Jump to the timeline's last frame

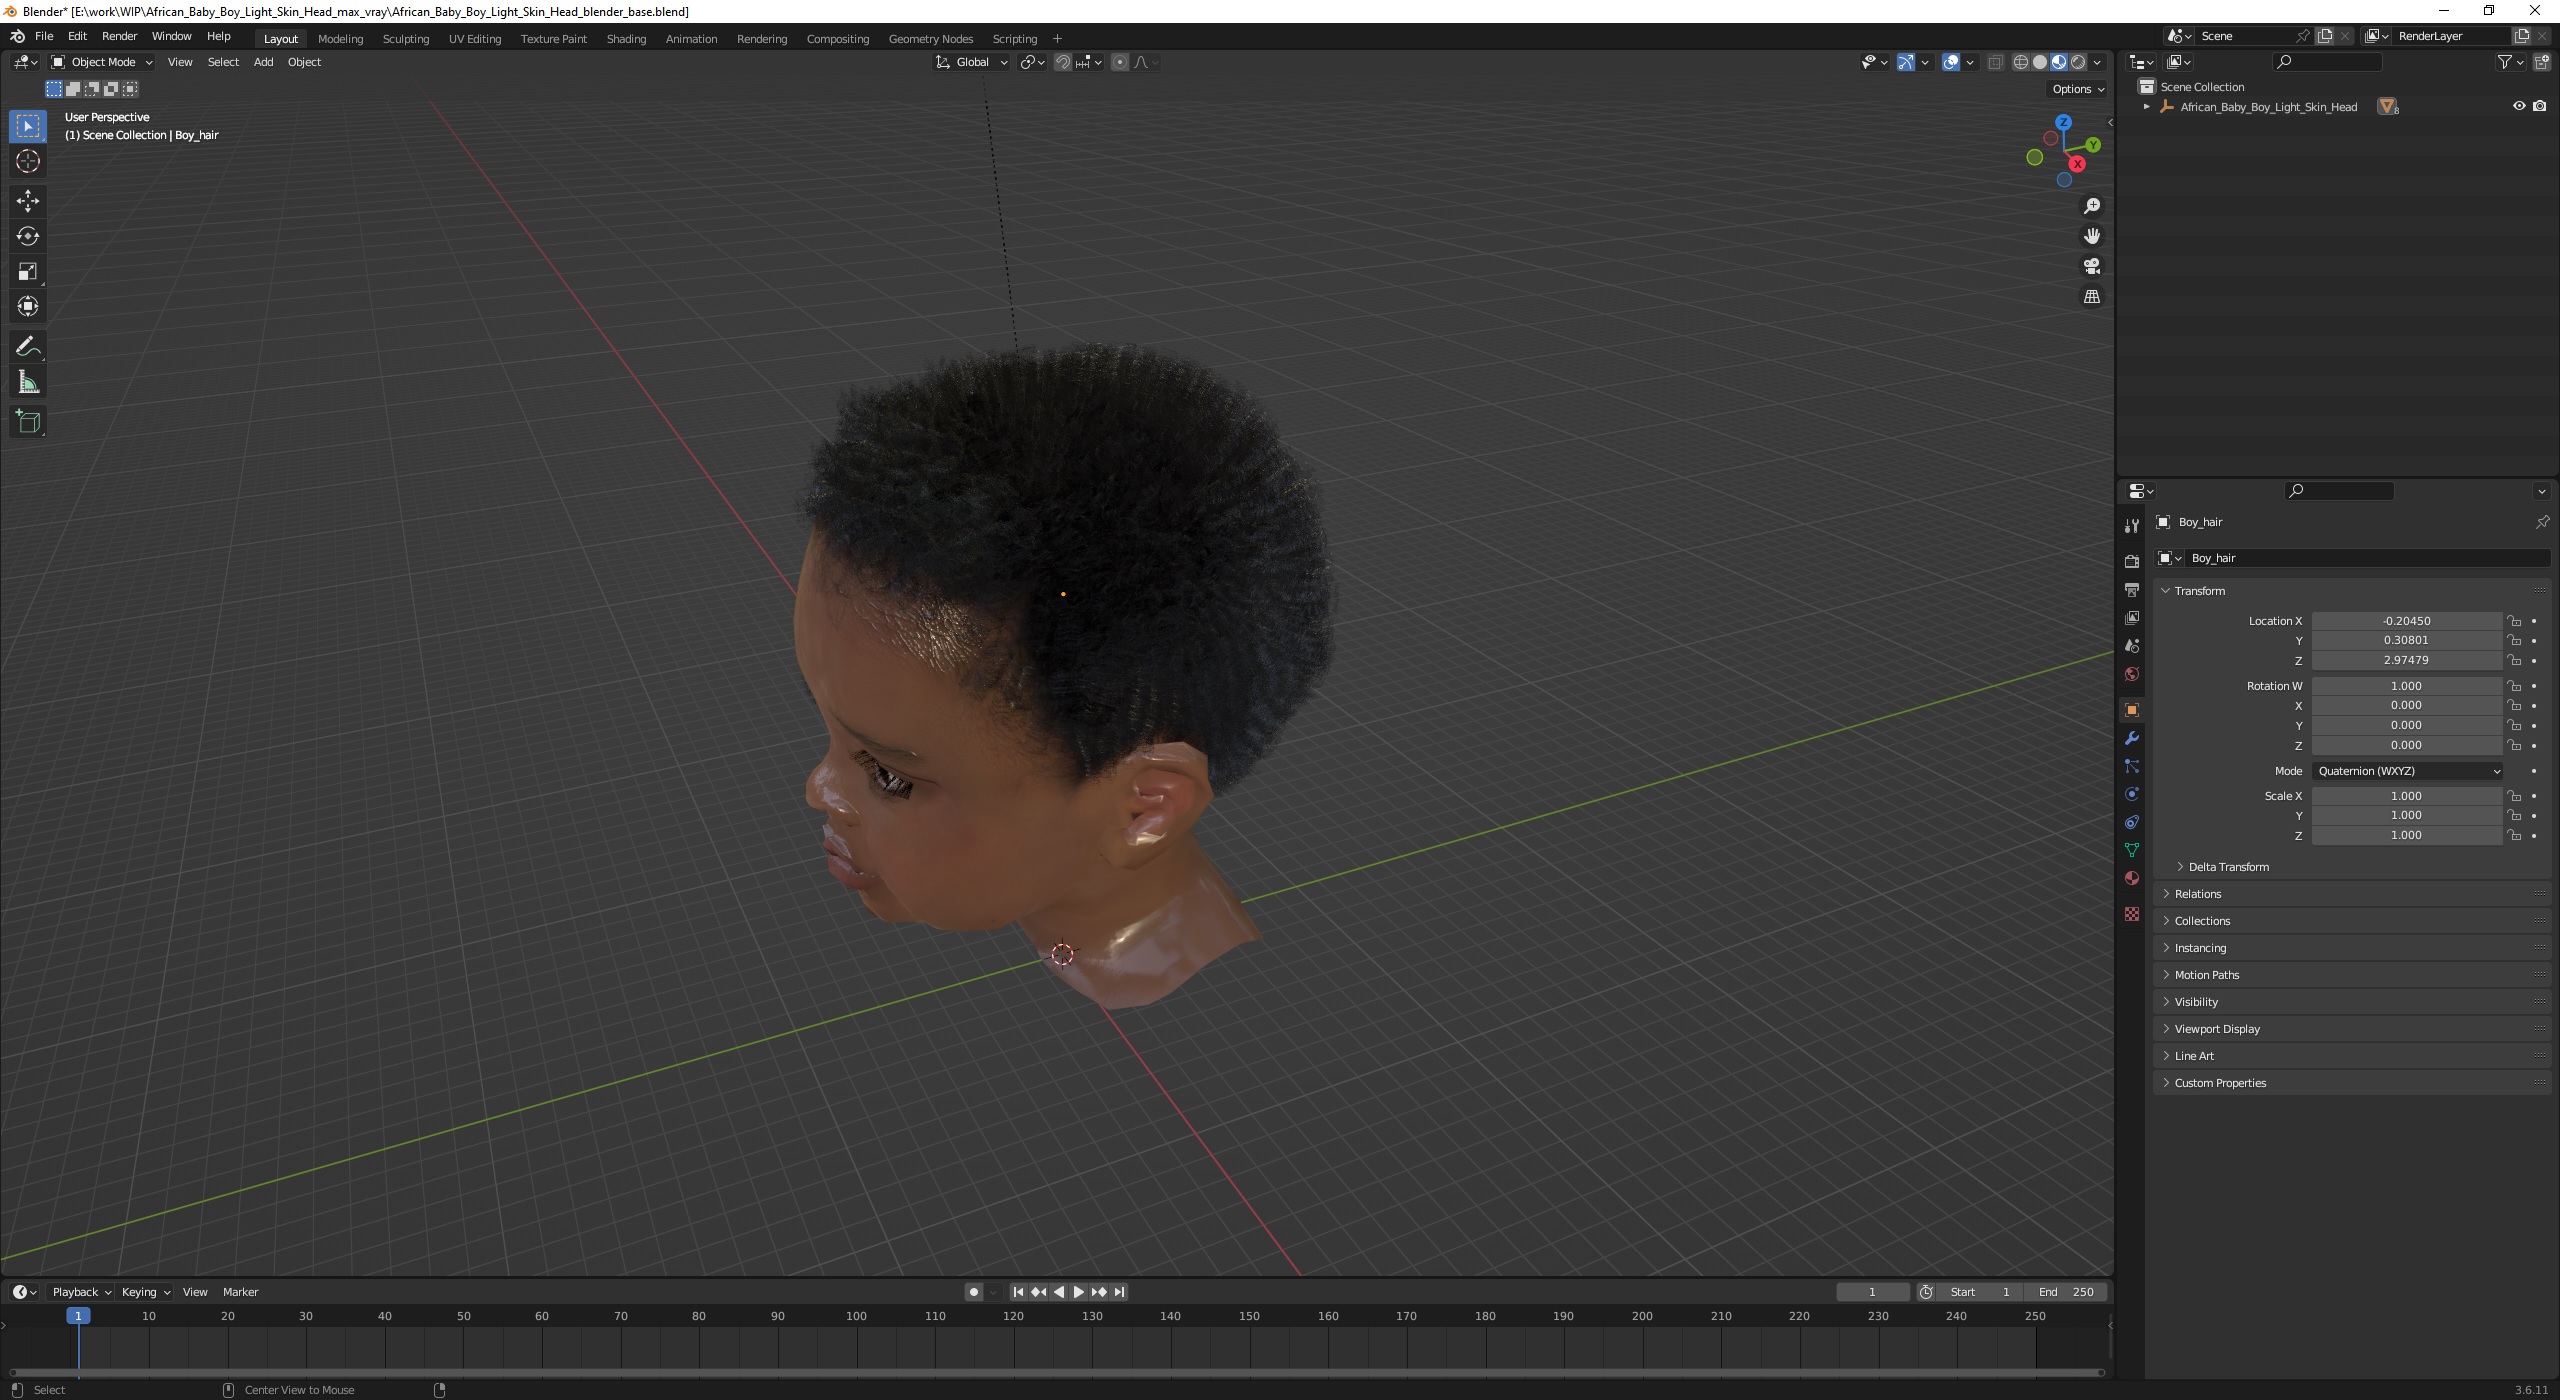pyautogui.click(x=1119, y=1292)
